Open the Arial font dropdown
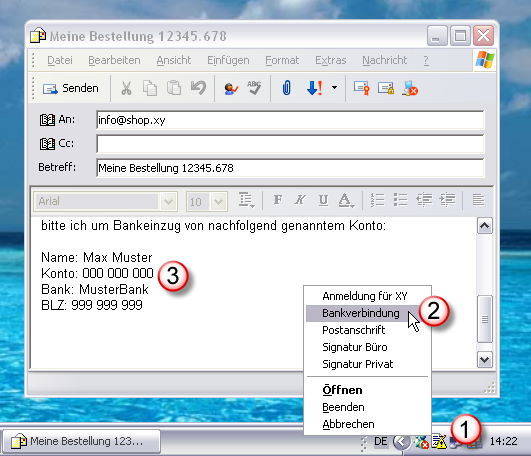 (x=168, y=202)
